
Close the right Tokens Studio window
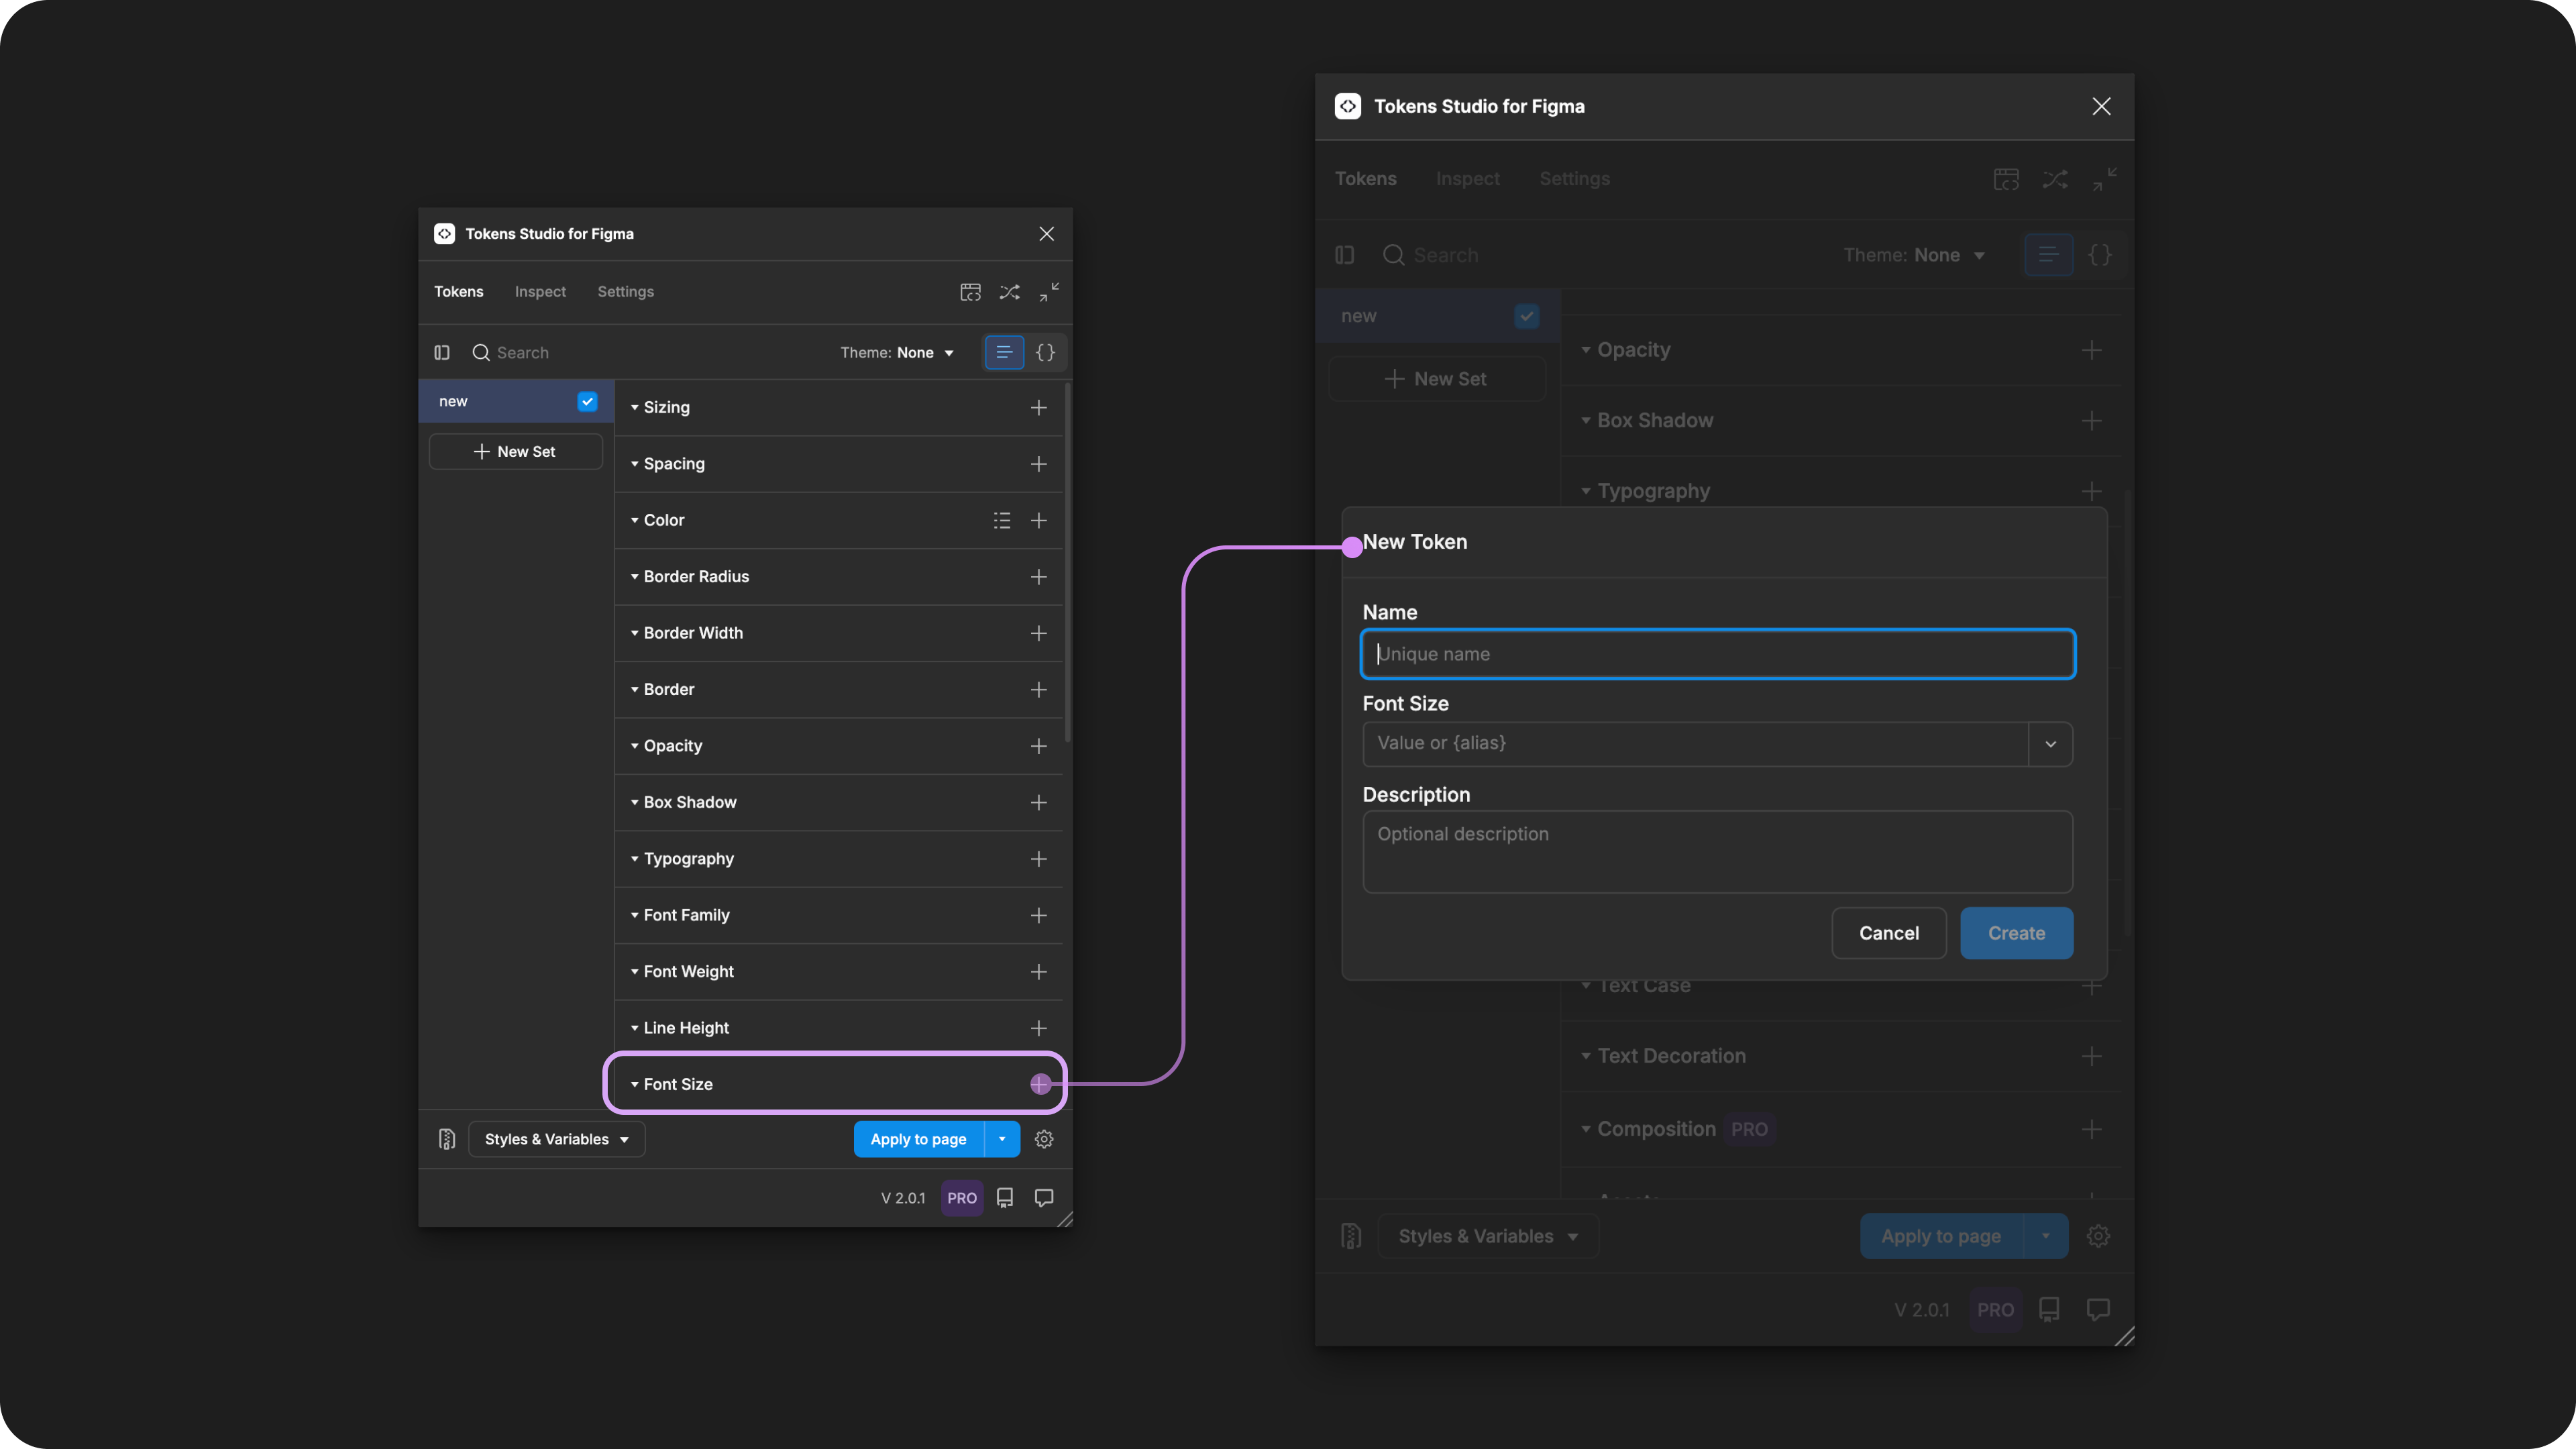[2101, 106]
